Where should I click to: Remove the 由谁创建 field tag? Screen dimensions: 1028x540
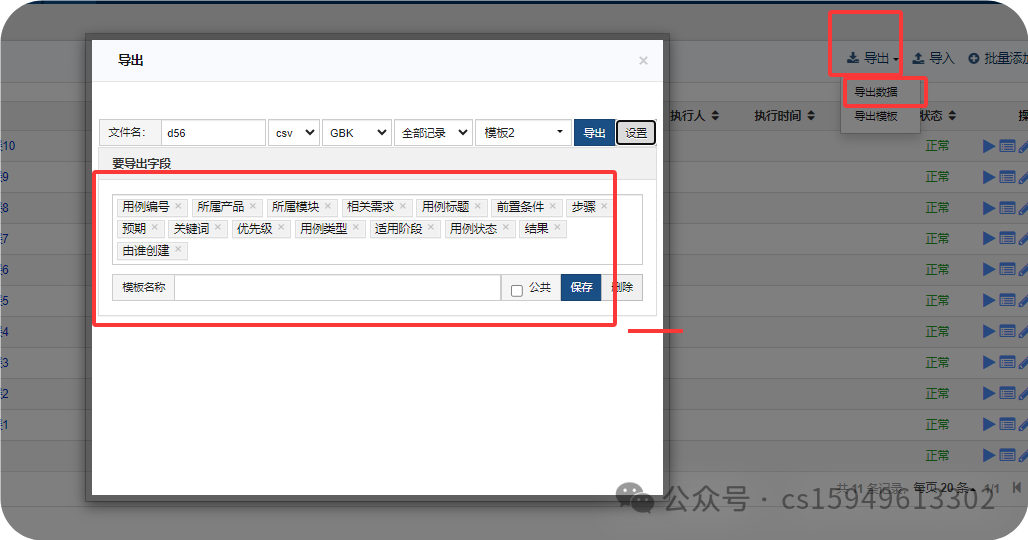[x=178, y=249]
